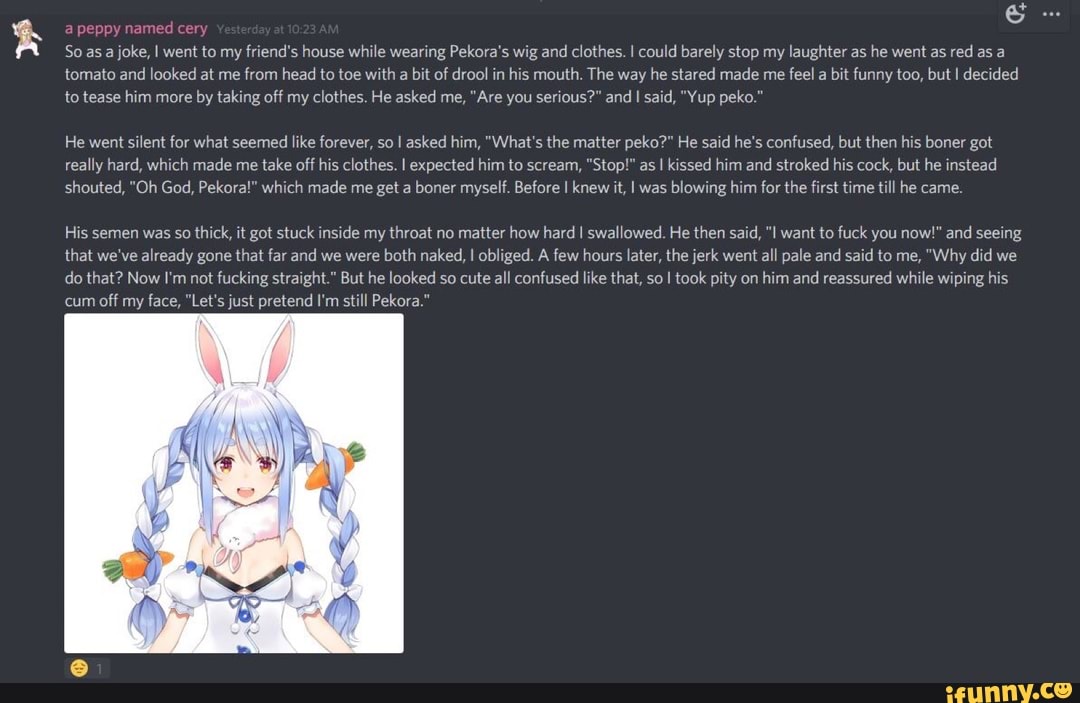Image resolution: width=1080 pixels, height=703 pixels.
Task: Open the attached bunny-ear character image
Action: (234, 483)
